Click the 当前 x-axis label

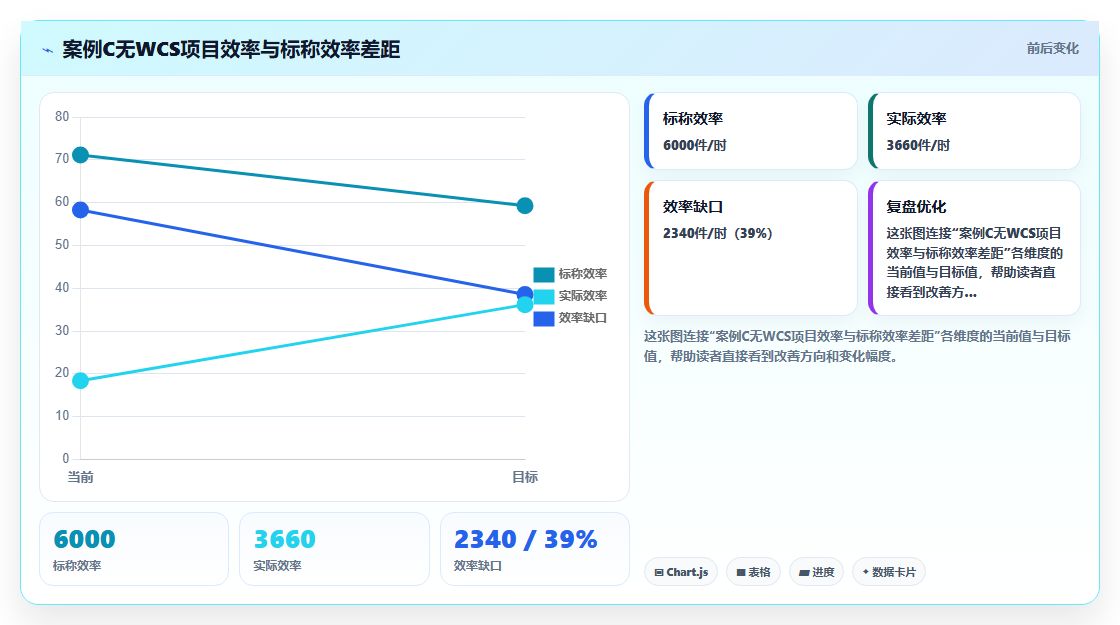[x=81, y=477]
